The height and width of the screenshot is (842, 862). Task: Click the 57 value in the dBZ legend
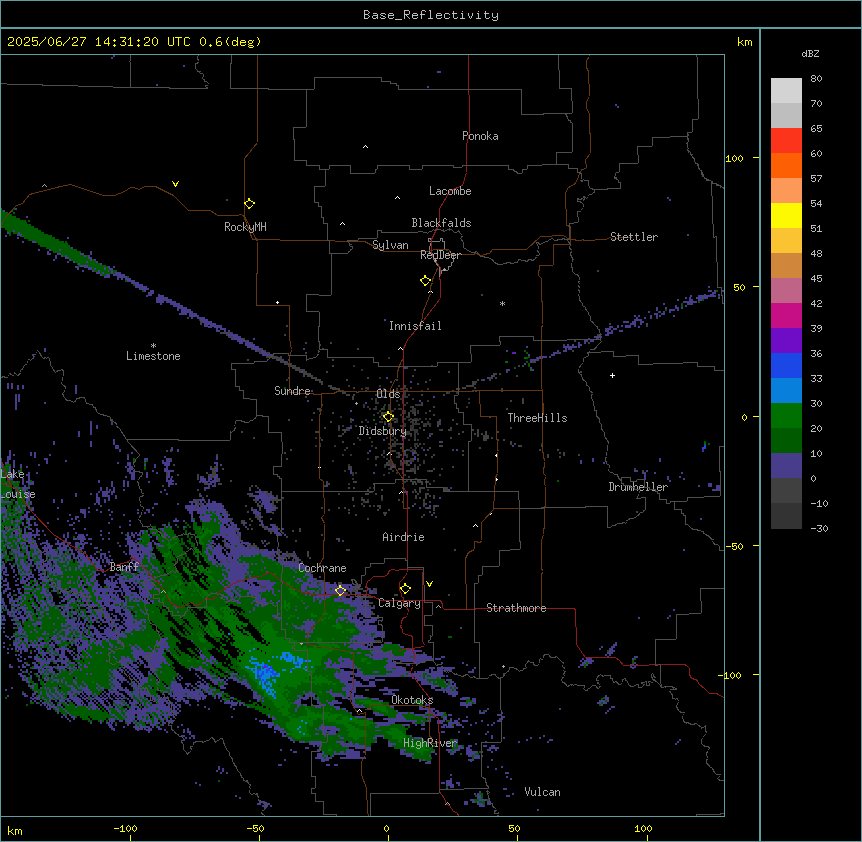pos(816,179)
